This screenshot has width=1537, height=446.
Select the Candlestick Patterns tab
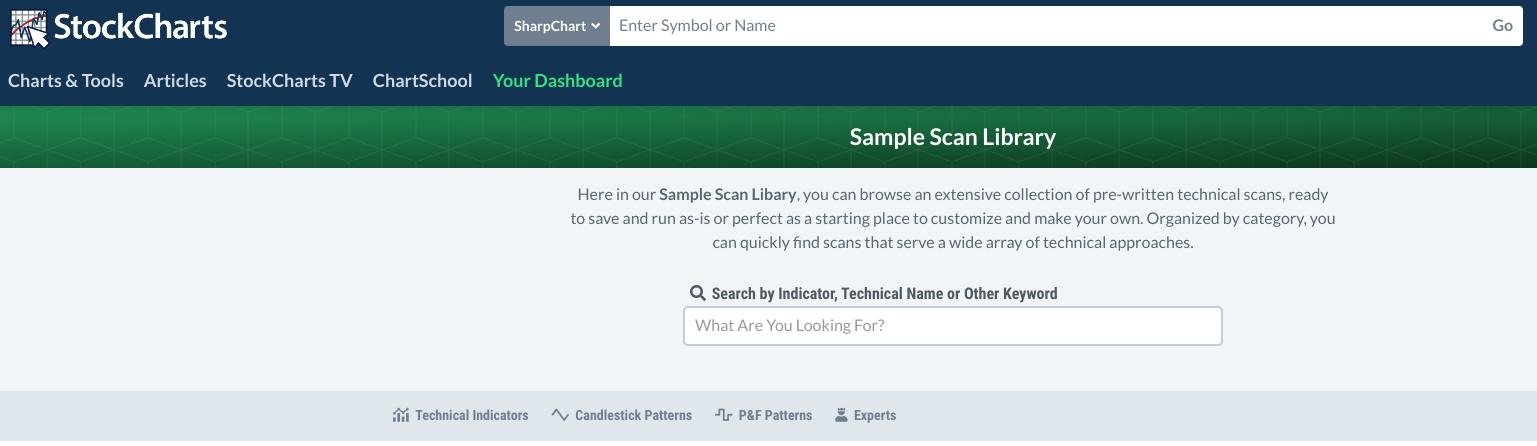tap(633, 415)
